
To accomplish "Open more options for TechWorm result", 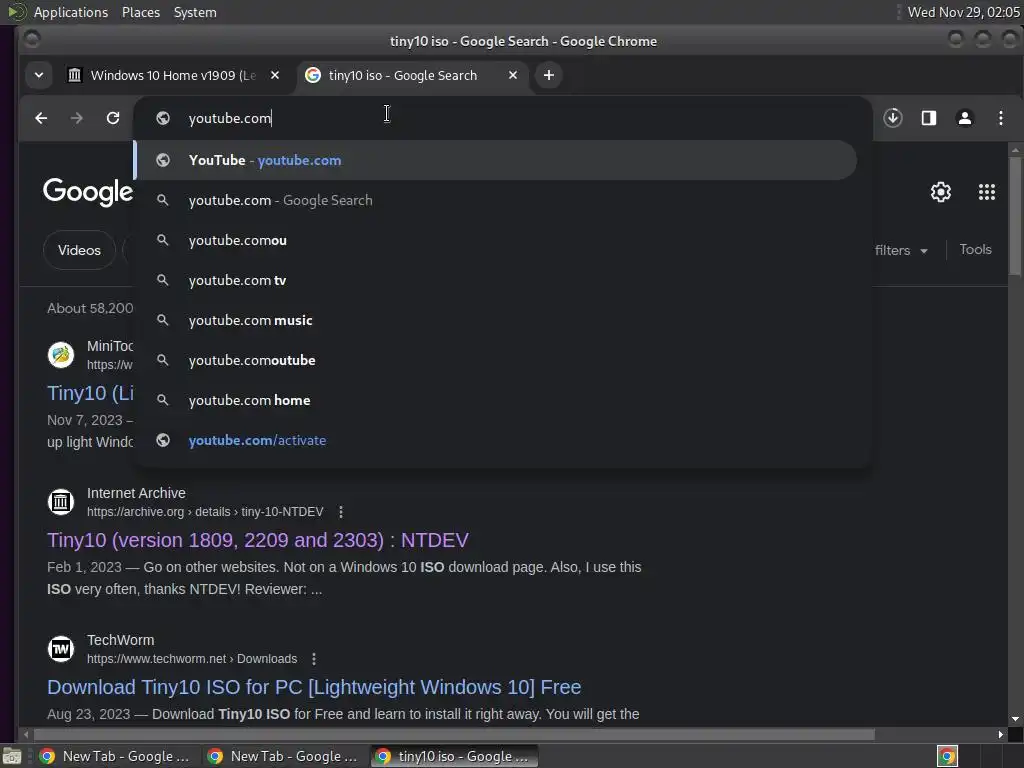I will pos(314,659).
